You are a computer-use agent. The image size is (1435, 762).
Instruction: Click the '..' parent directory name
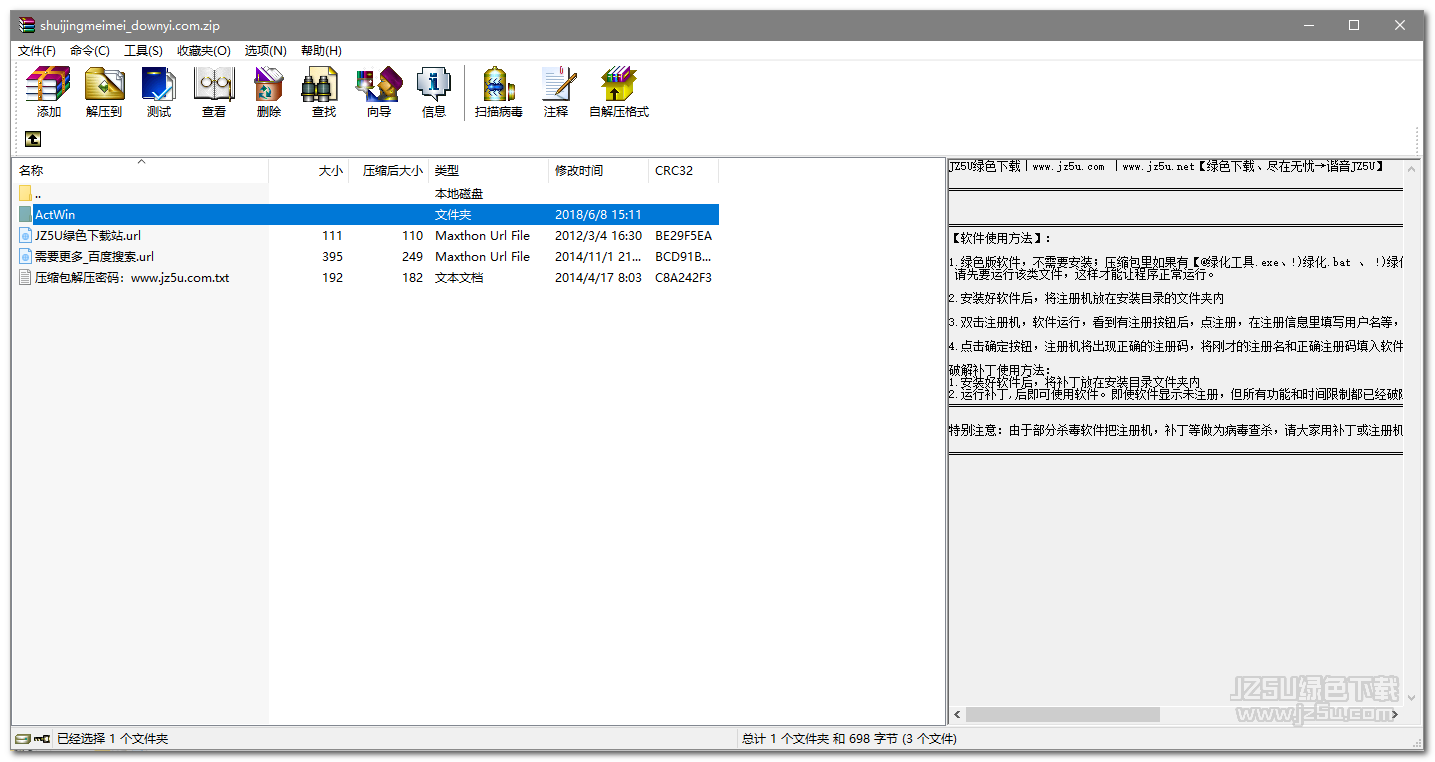pyautogui.click(x=38, y=194)
